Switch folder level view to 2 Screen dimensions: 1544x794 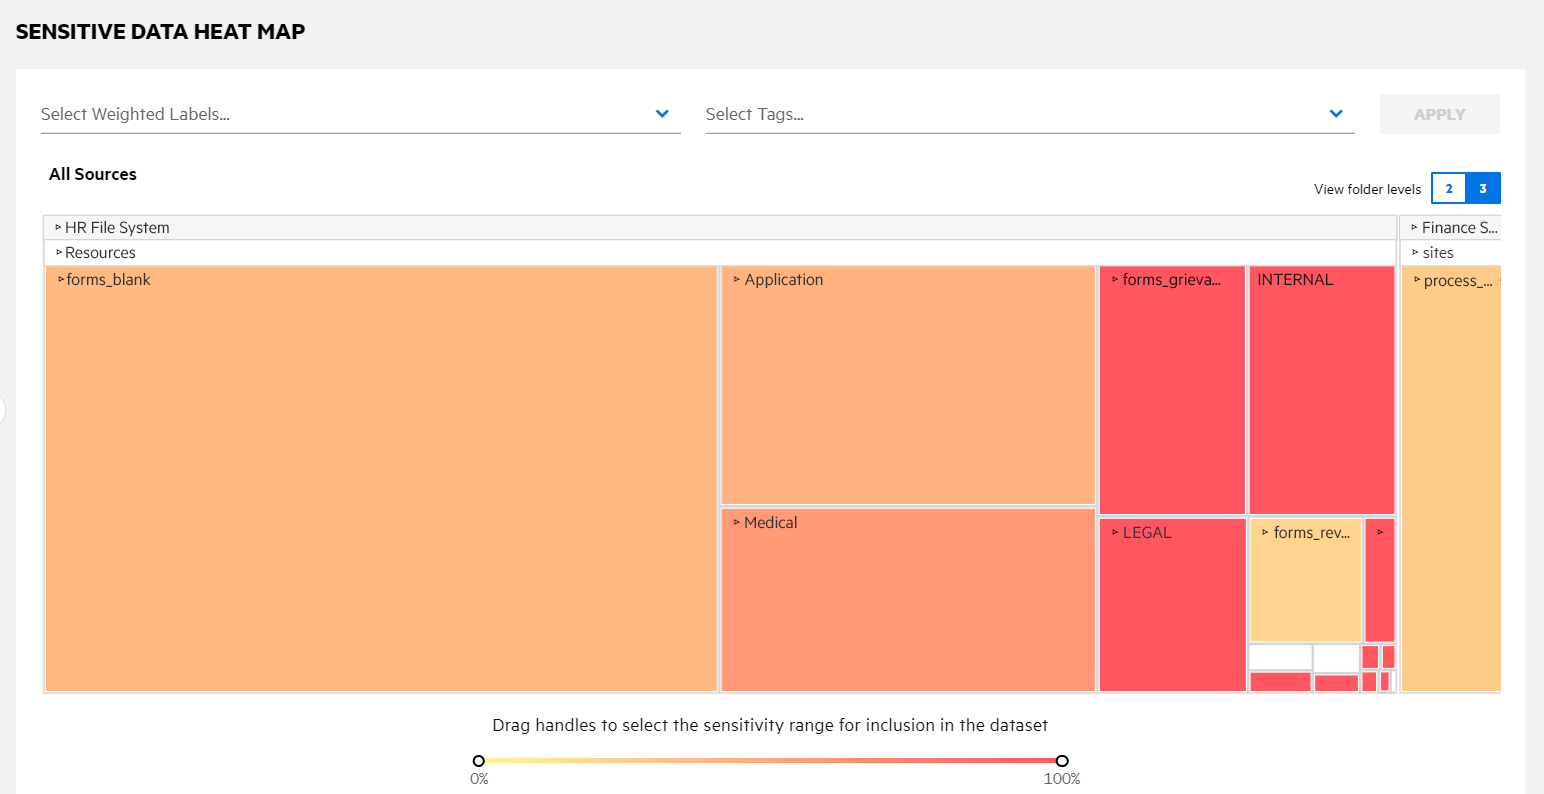pyautogui.click(x=1448, y=188)
